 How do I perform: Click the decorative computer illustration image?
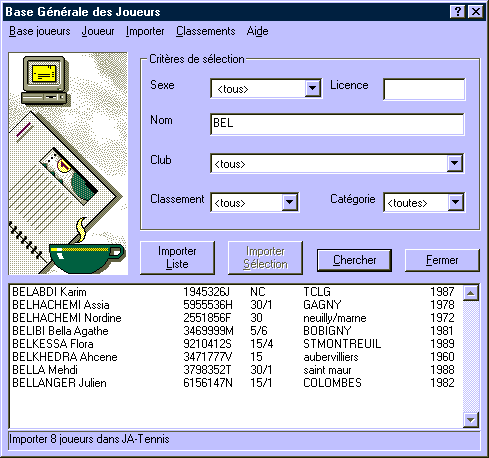68,163
